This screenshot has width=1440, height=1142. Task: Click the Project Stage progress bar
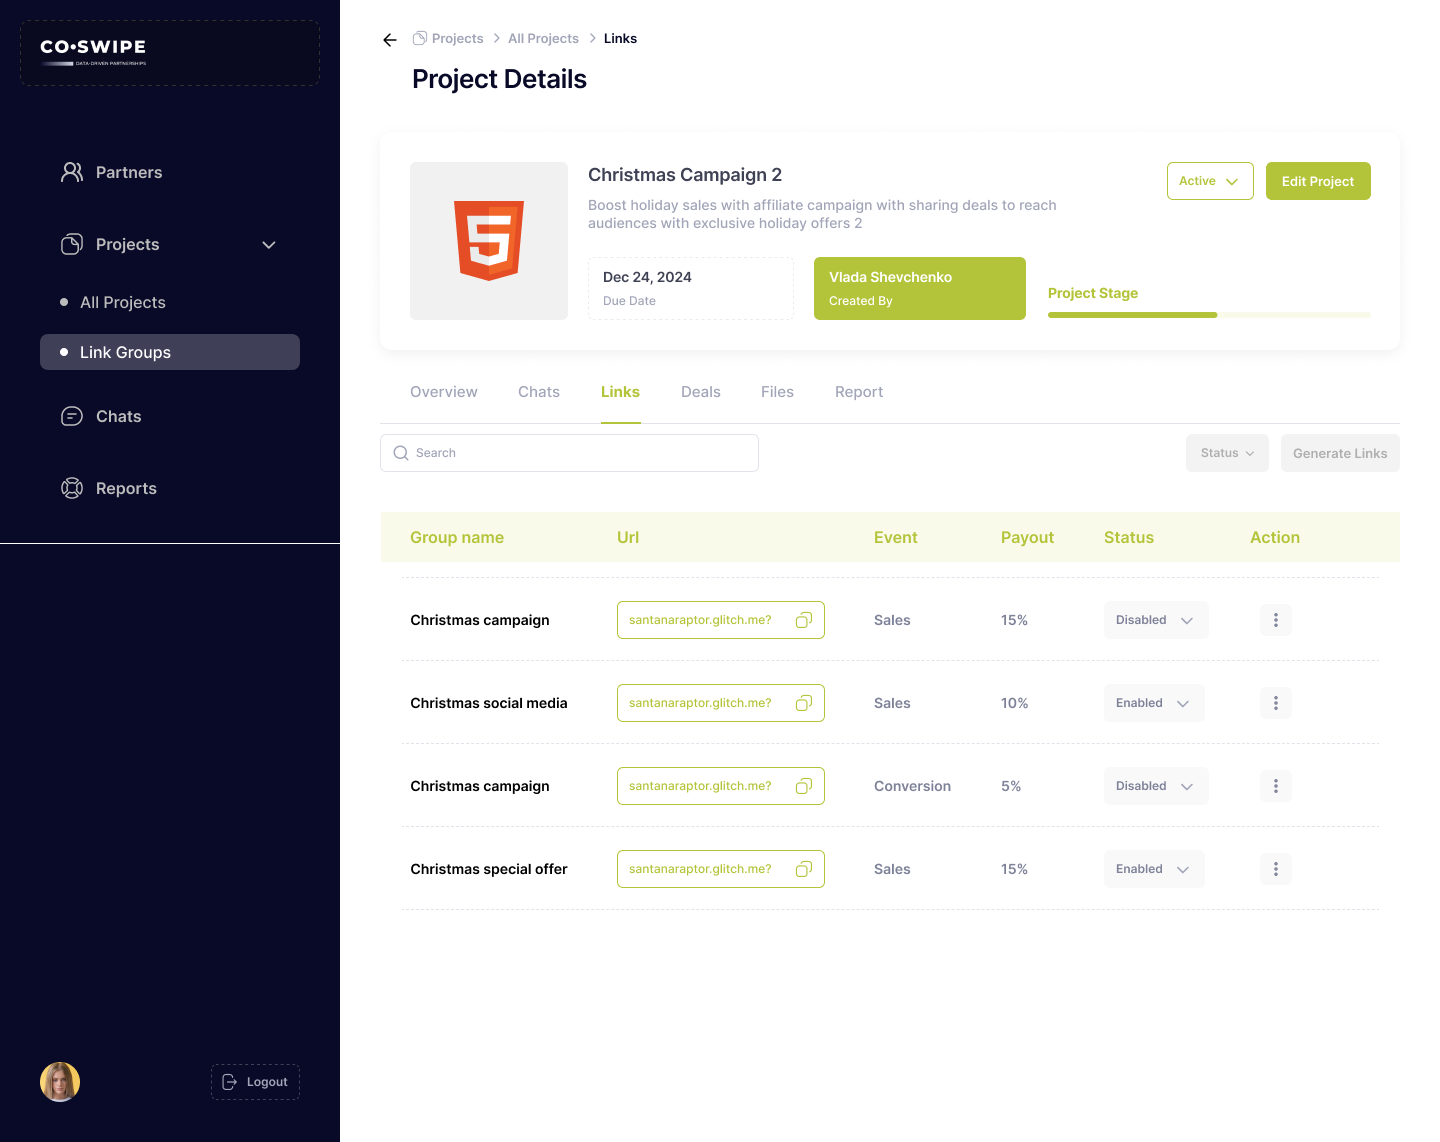(1209, 315)
